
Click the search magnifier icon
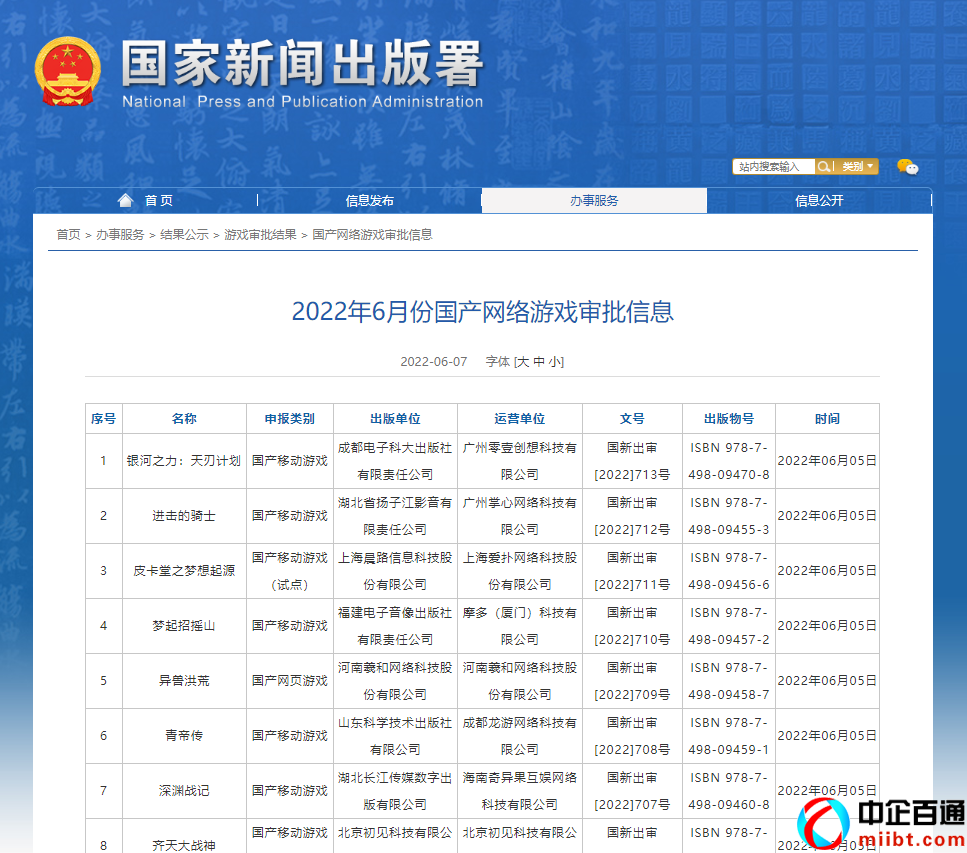(x=823, y=166)
